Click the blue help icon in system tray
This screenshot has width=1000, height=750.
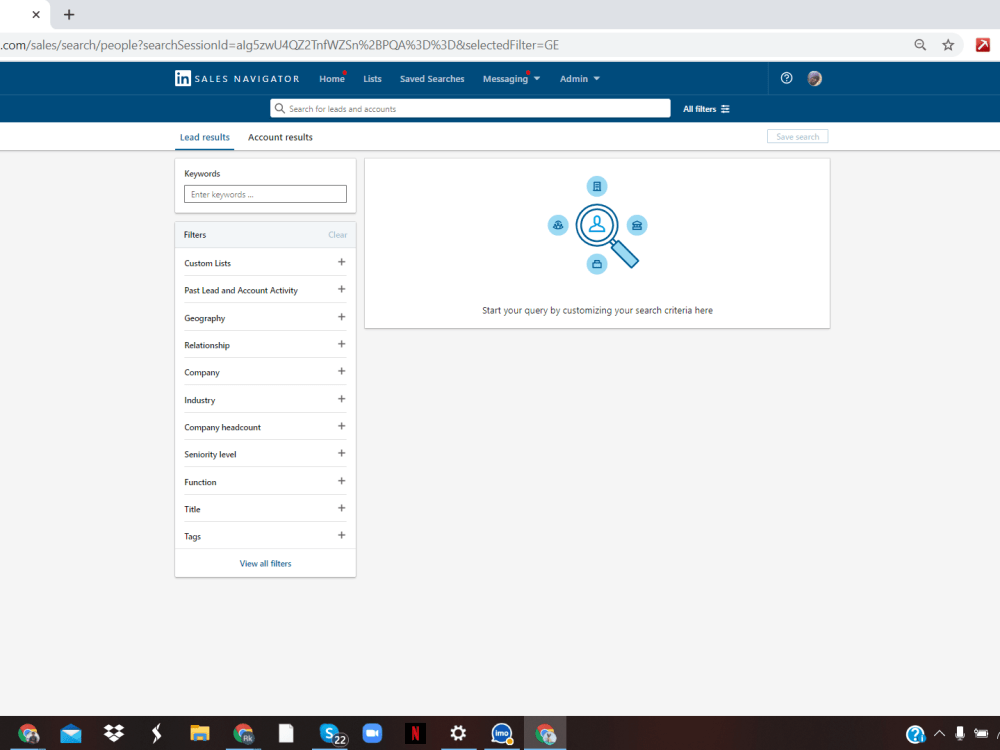pos(915,734)
